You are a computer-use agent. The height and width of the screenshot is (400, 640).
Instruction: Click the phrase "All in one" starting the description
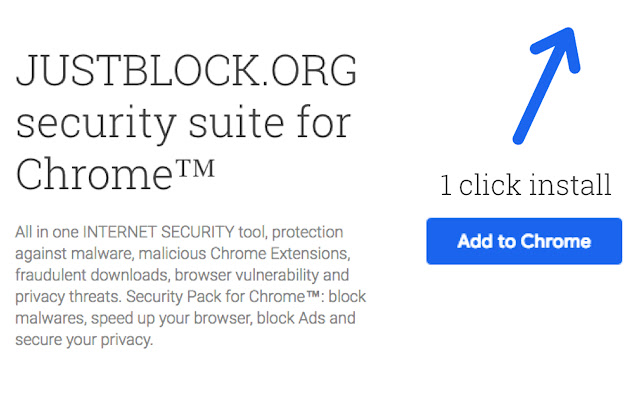(x=46, y=232)
